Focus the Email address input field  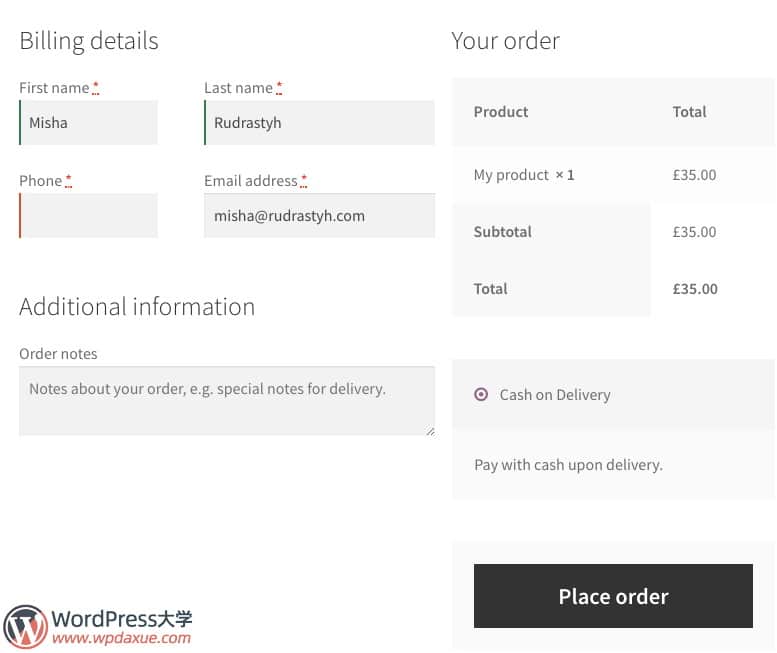click(319, 216)
